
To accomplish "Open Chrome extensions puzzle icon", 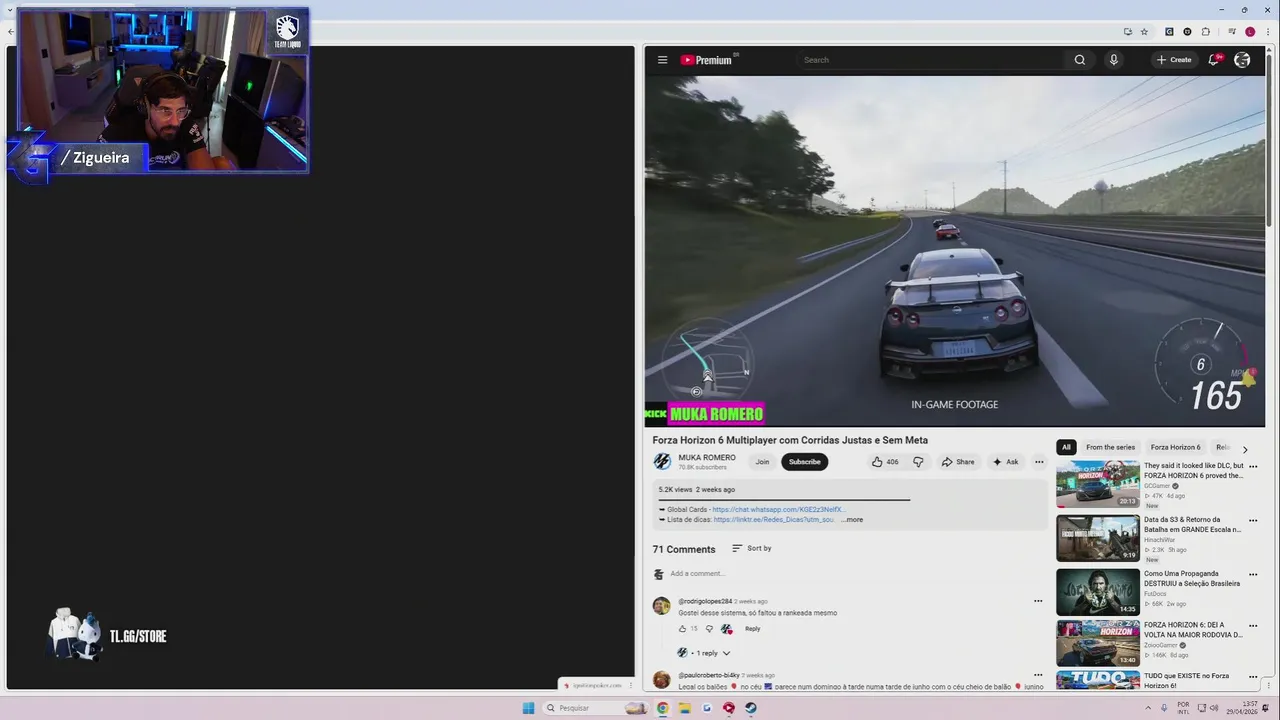I will (x=1206, y=32).
